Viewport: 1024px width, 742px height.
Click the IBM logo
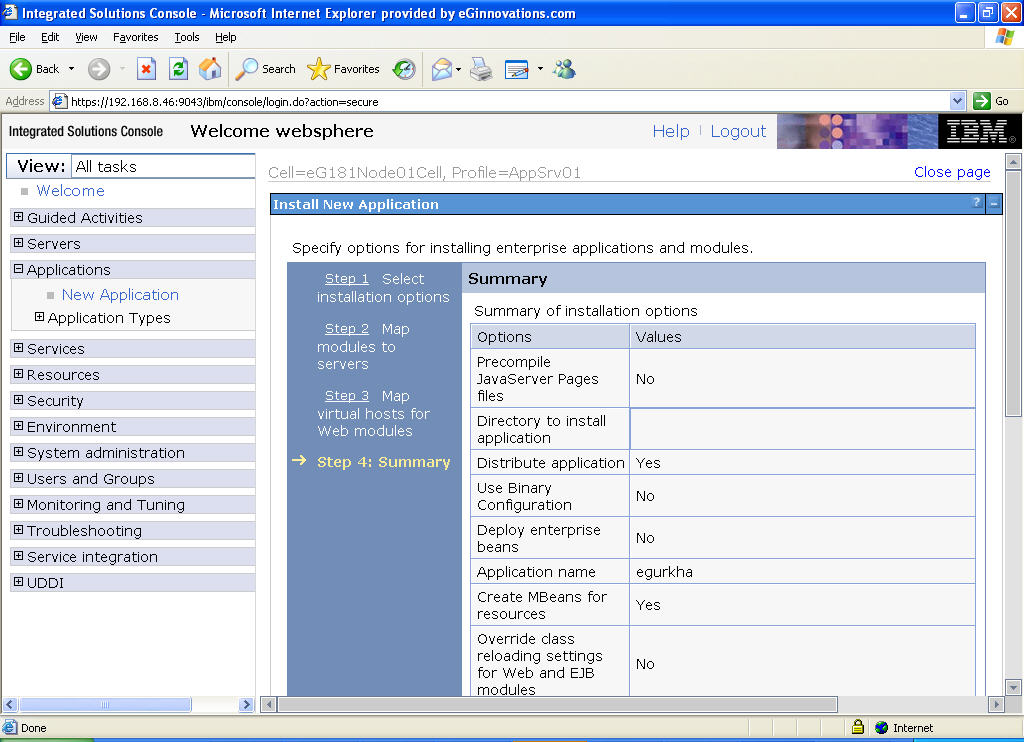click(x=980, y=131)
